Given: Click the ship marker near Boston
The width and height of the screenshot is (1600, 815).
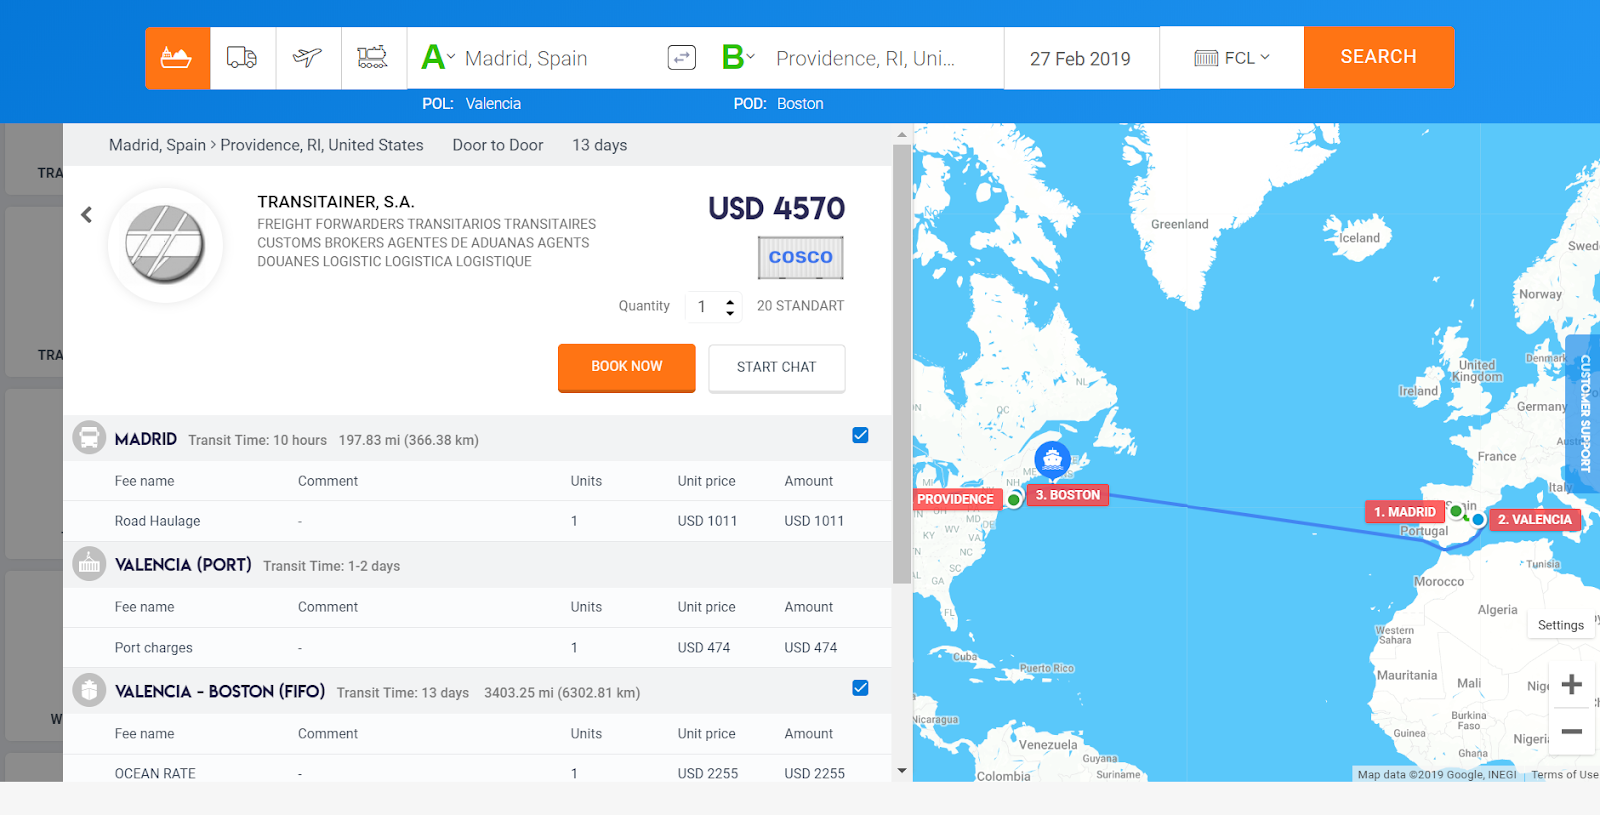Looking at the screenshot, I should (1052, 460).
